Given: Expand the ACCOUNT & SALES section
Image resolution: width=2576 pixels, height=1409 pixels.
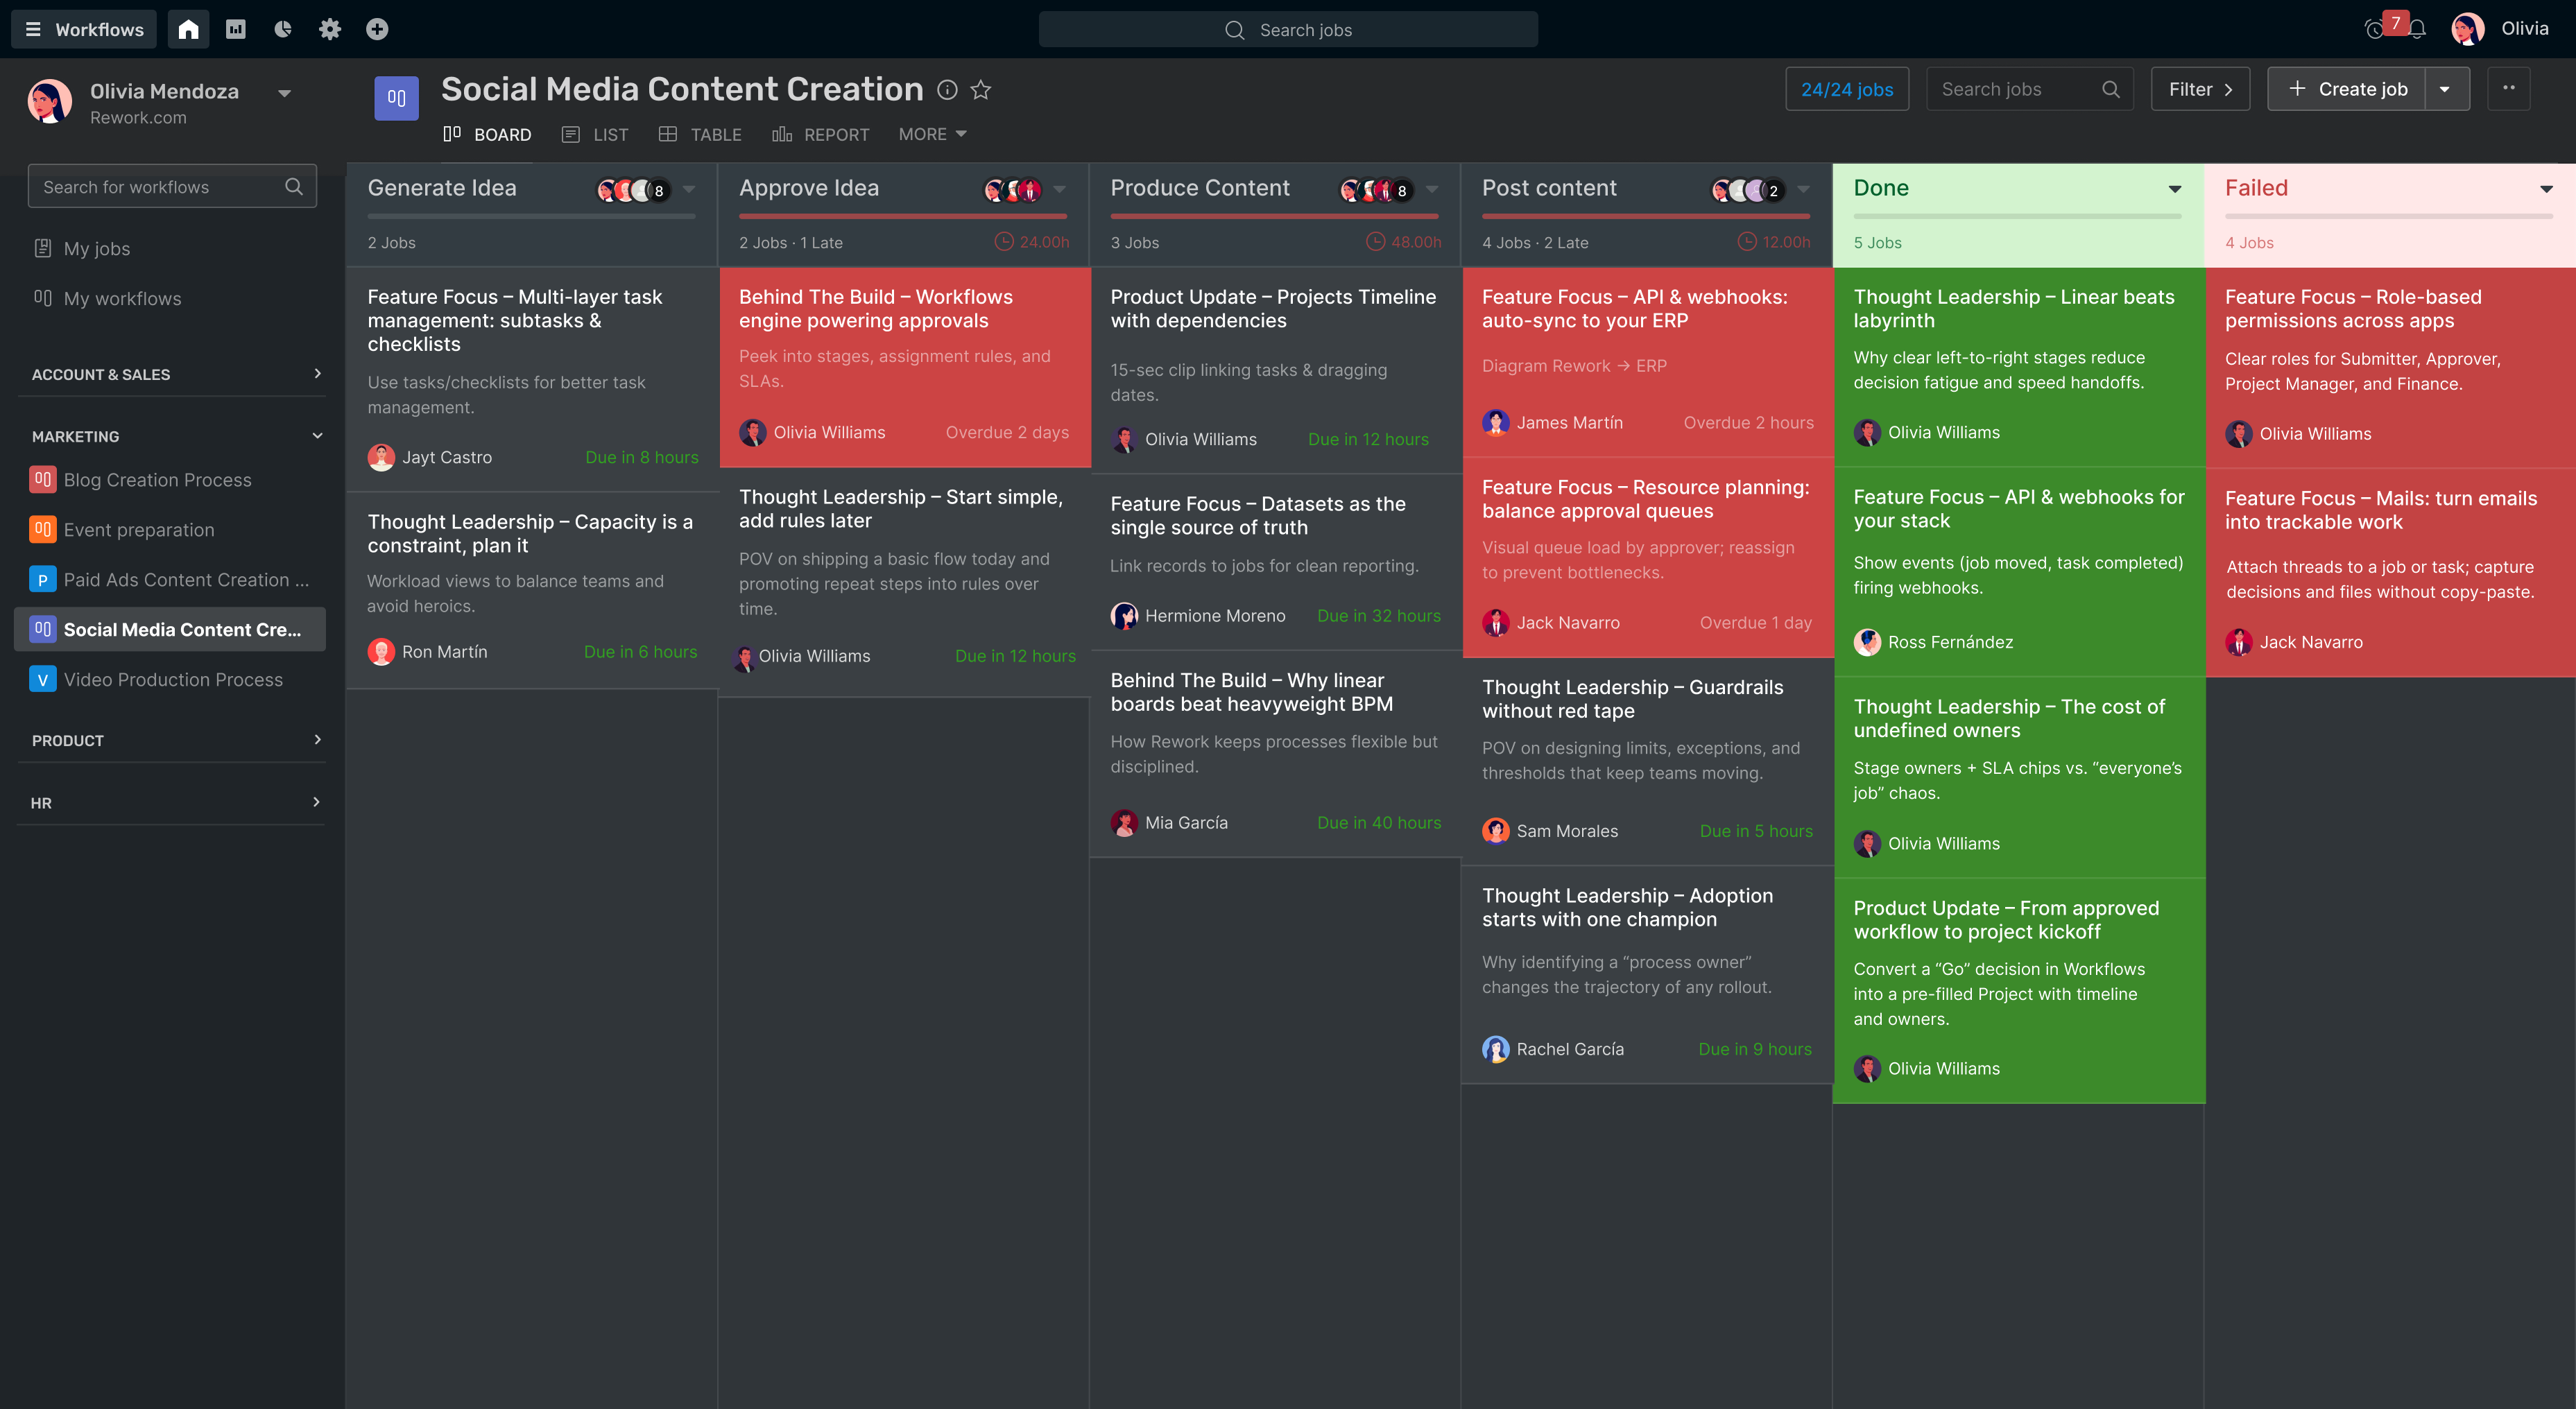Looking at the screenshot, I should pyautogui.click(x=317, y=373).
